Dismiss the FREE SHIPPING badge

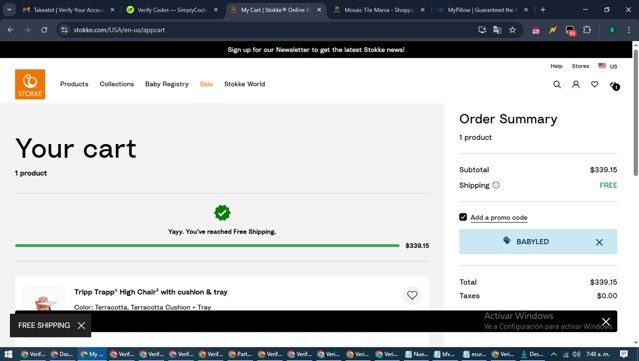(82, 325)
